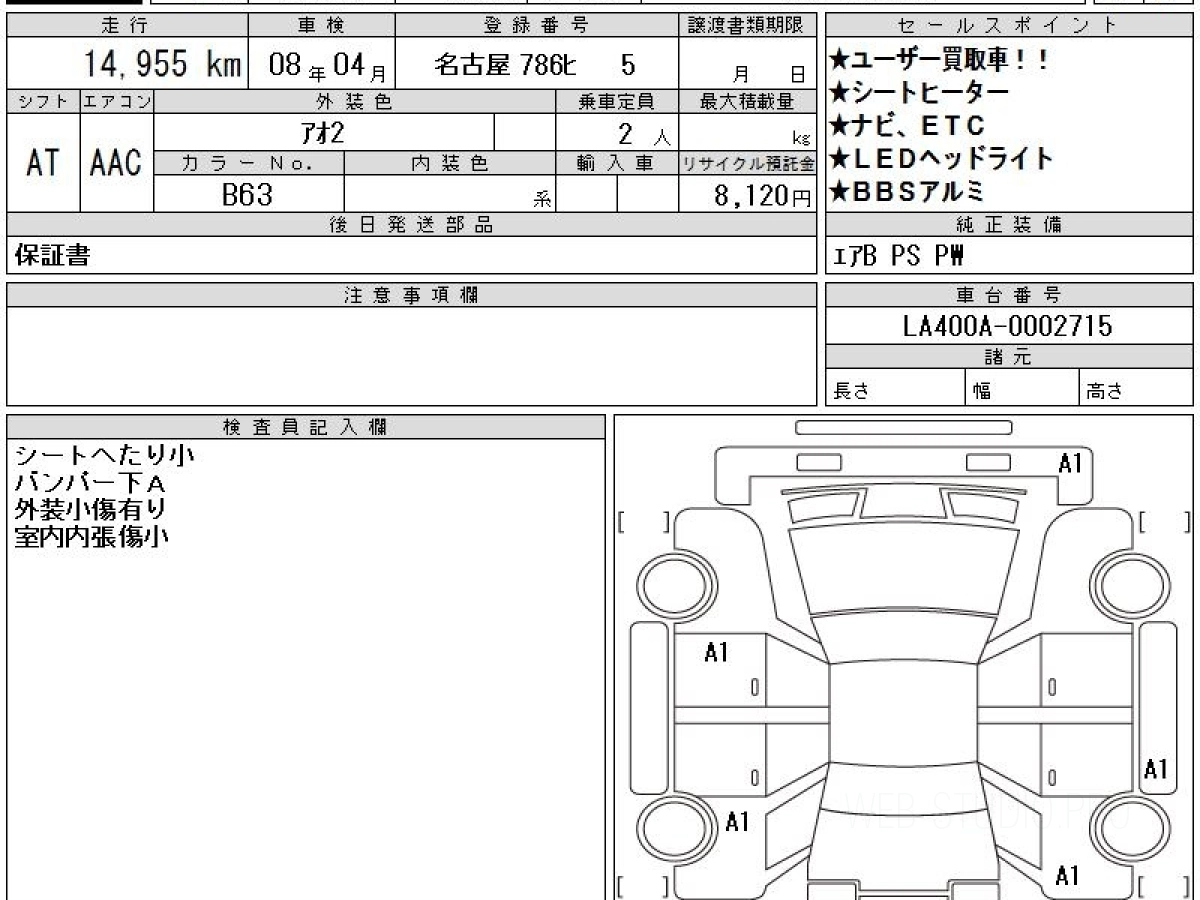The width and height of the screenshot is (1200, 900).
Task: Select inspector note 外装小傷有り
Action: point(90,510)
